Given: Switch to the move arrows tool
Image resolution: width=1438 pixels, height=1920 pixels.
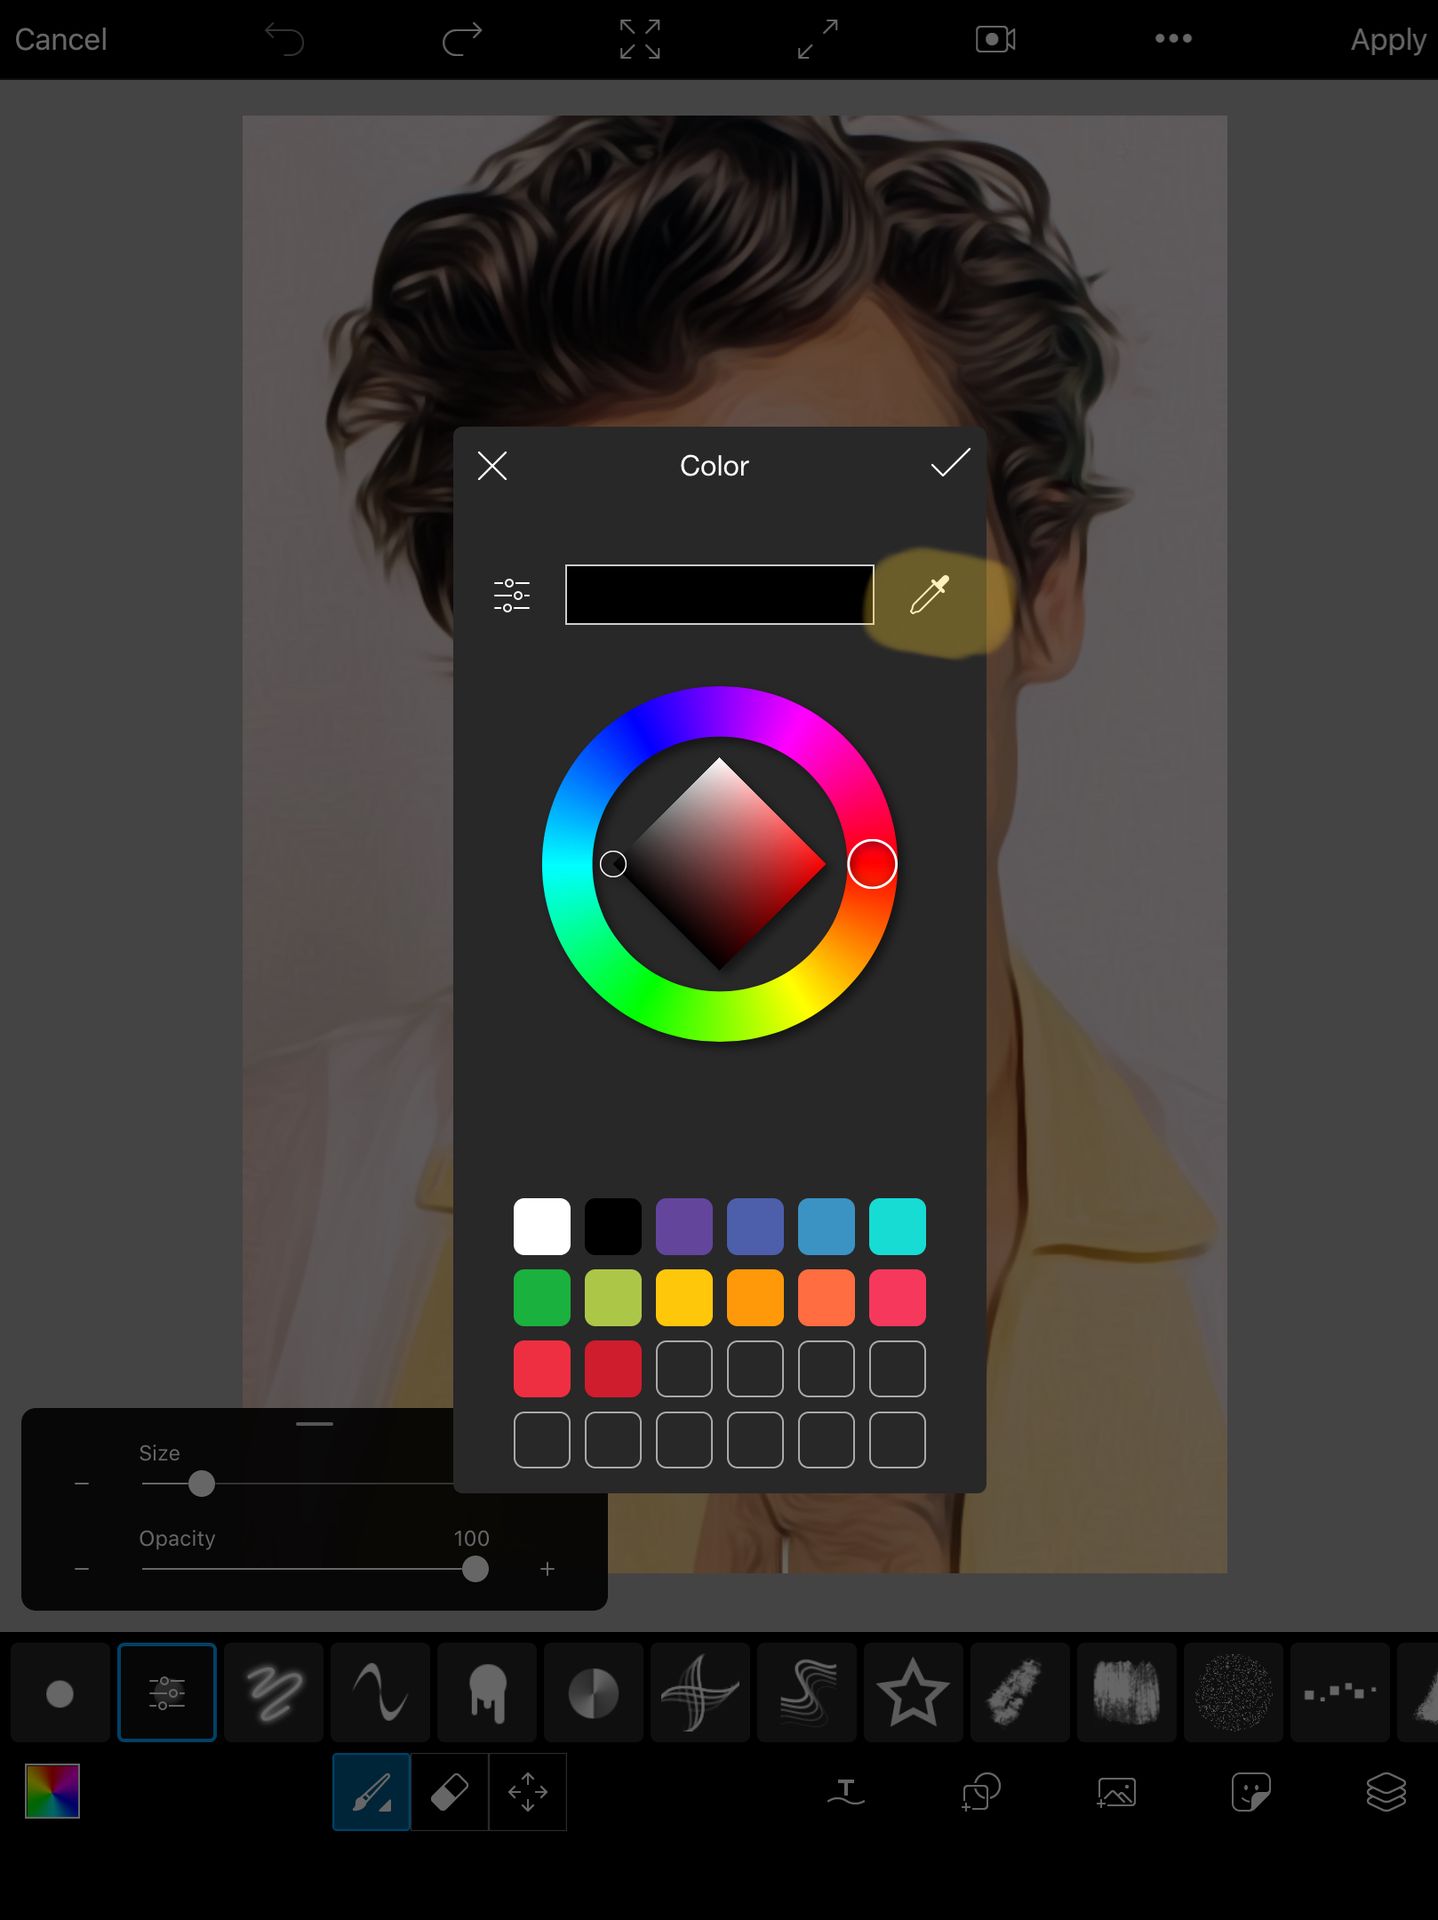Looking at the screenshot, I should coord(528,1792).
